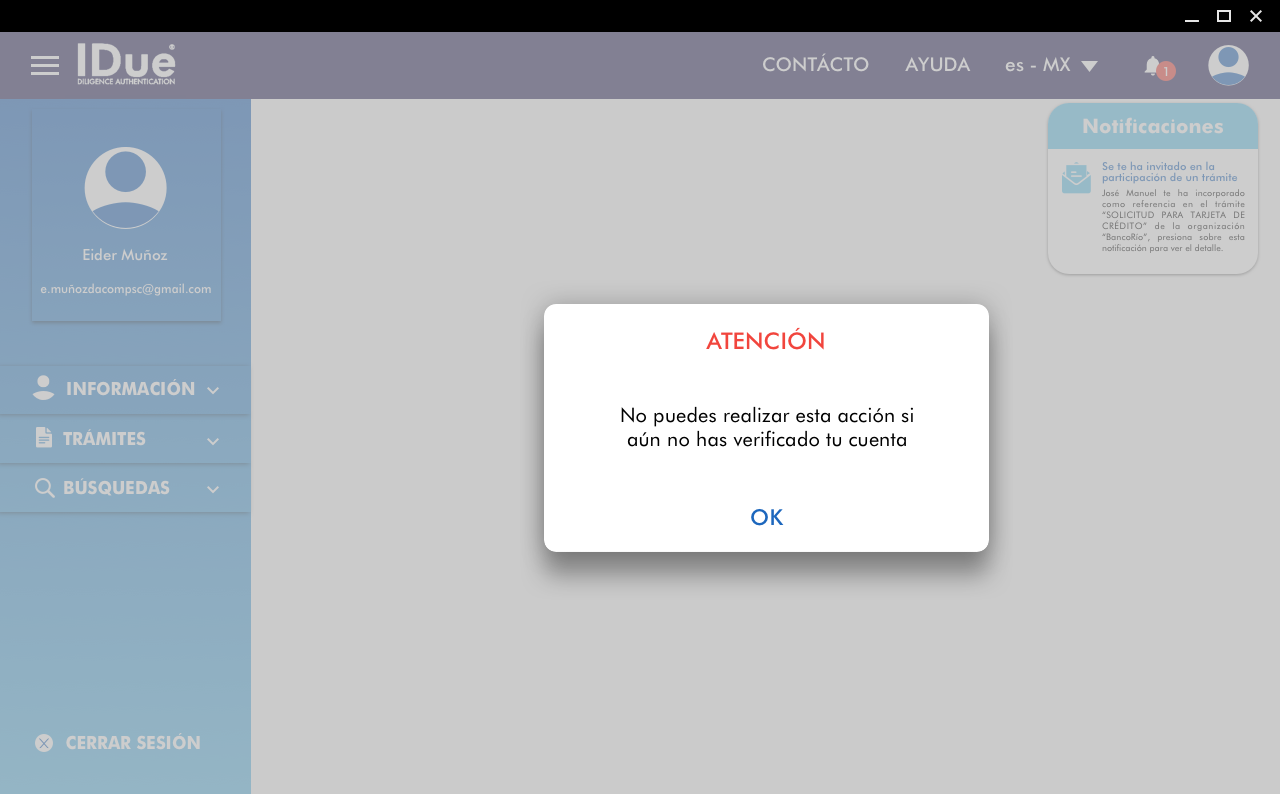This screenshot has height=794, width=1280.
Task: Open the es - MX language dropdown
Action: [1051, 65]
